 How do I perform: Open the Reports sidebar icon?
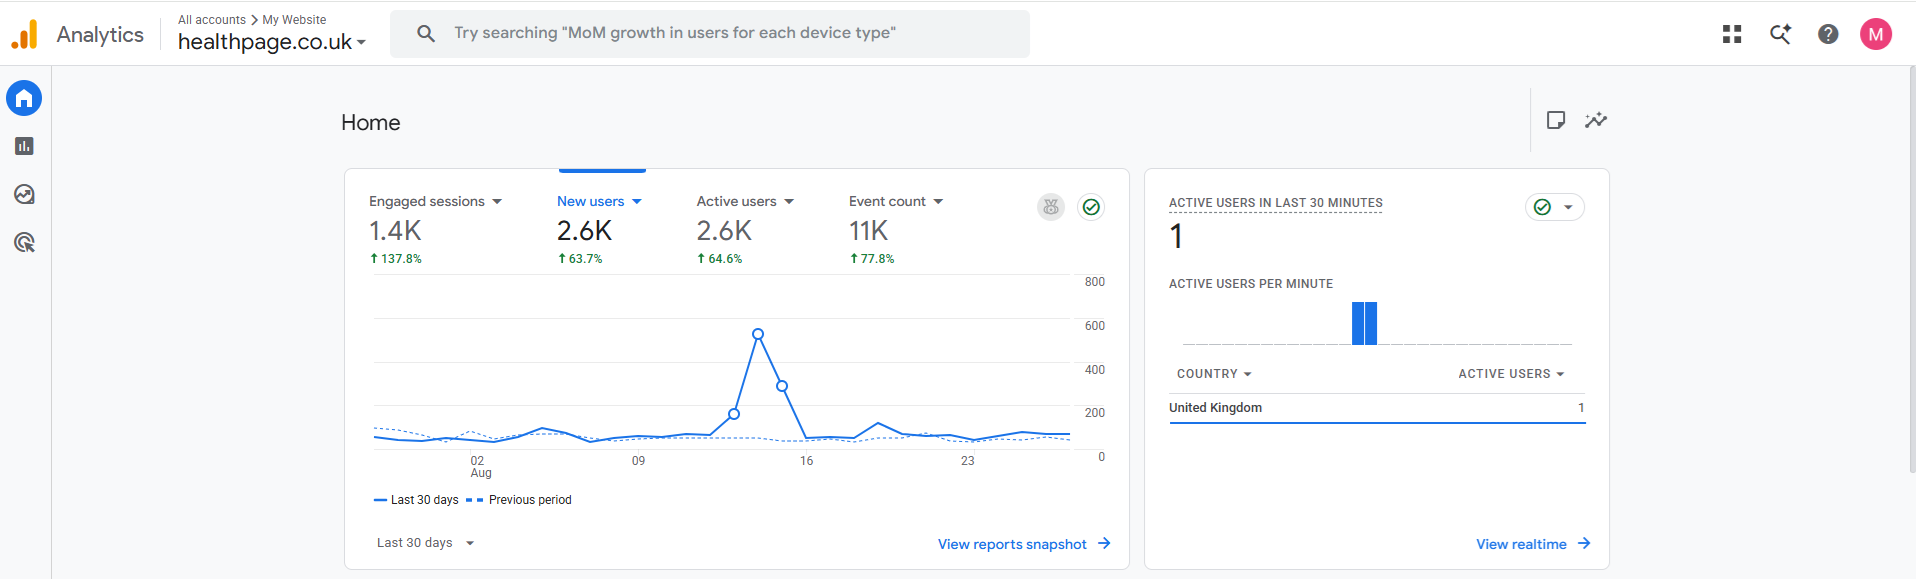(24, 146)
